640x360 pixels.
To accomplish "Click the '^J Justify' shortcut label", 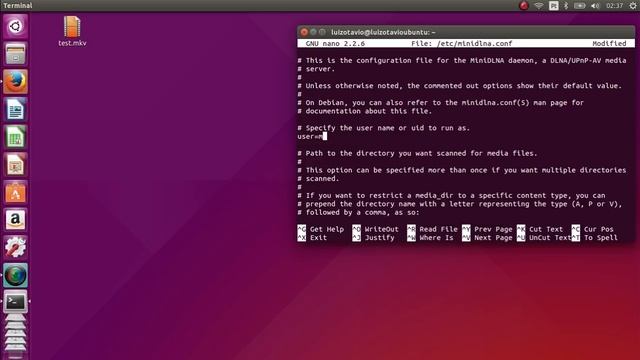I will coord(373,238).
